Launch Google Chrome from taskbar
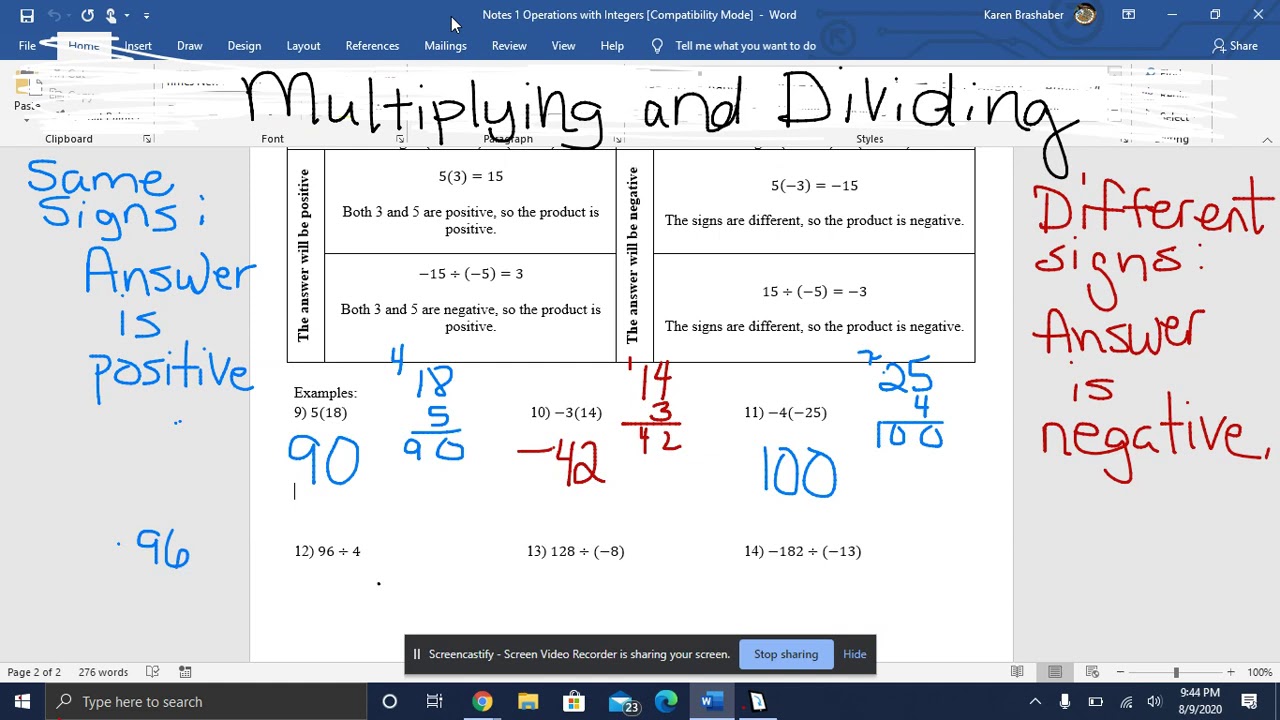The image size is (1280, 720). pyautogui.click(x=482, y=702)
